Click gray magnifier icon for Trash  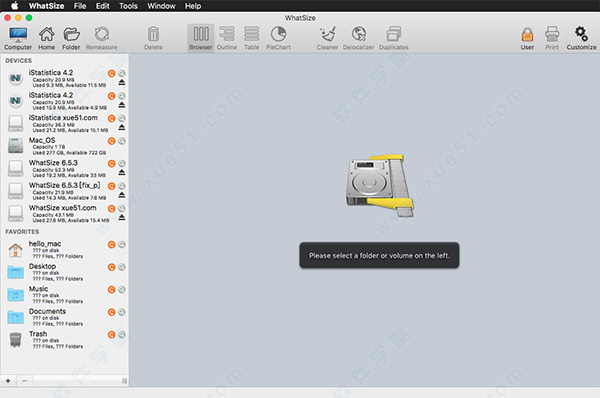[x=122, y=334]
